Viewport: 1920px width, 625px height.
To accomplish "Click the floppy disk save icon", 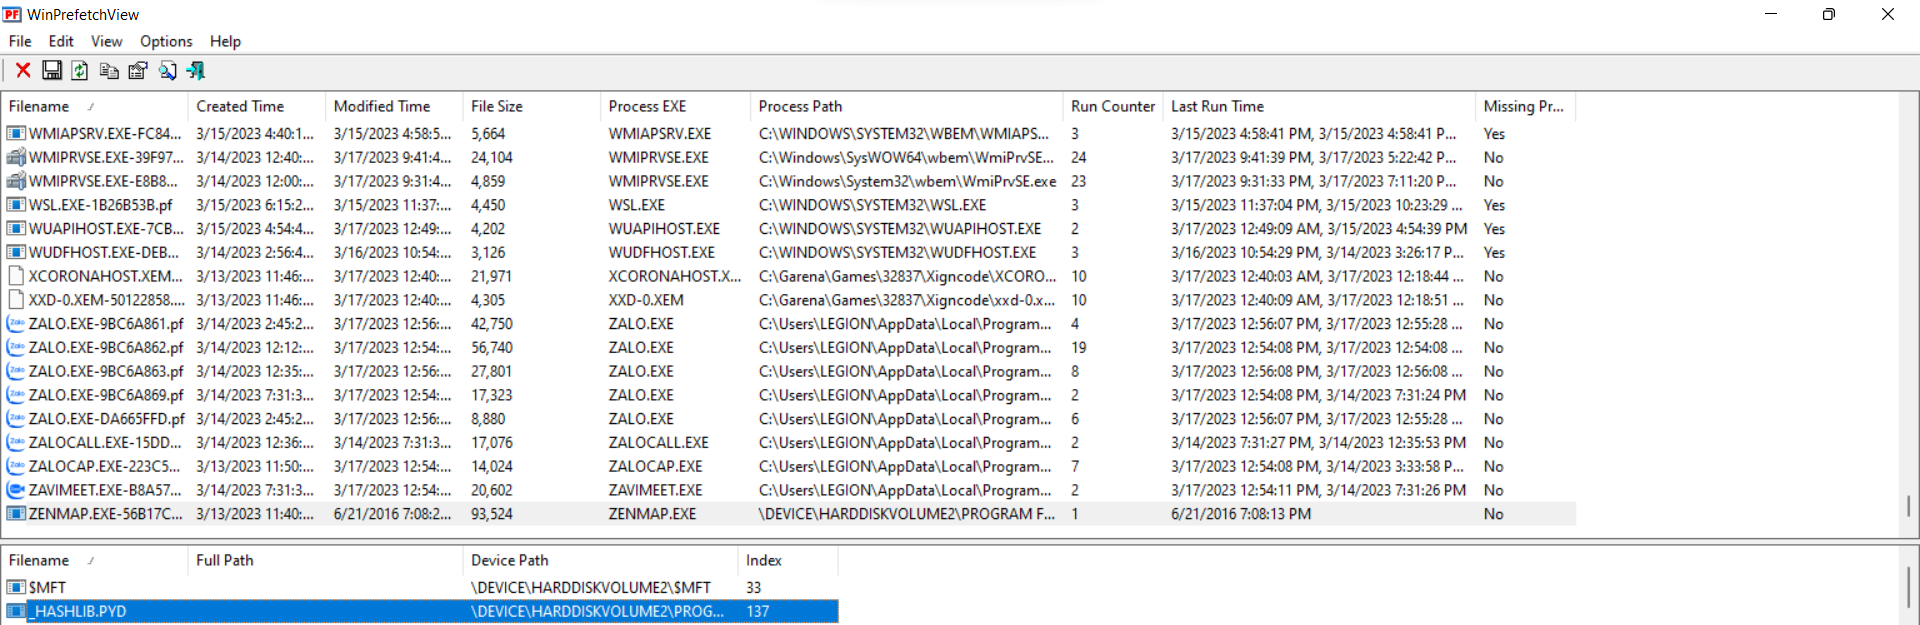I will tap(52, 70).
